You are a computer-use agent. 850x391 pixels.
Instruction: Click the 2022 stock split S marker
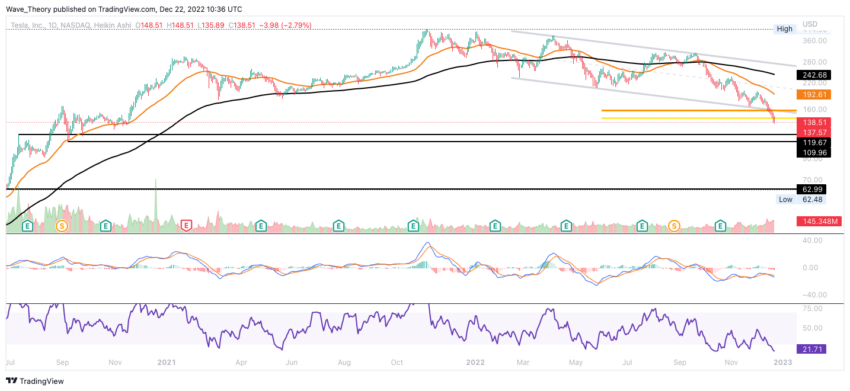[x=674, y=224]
